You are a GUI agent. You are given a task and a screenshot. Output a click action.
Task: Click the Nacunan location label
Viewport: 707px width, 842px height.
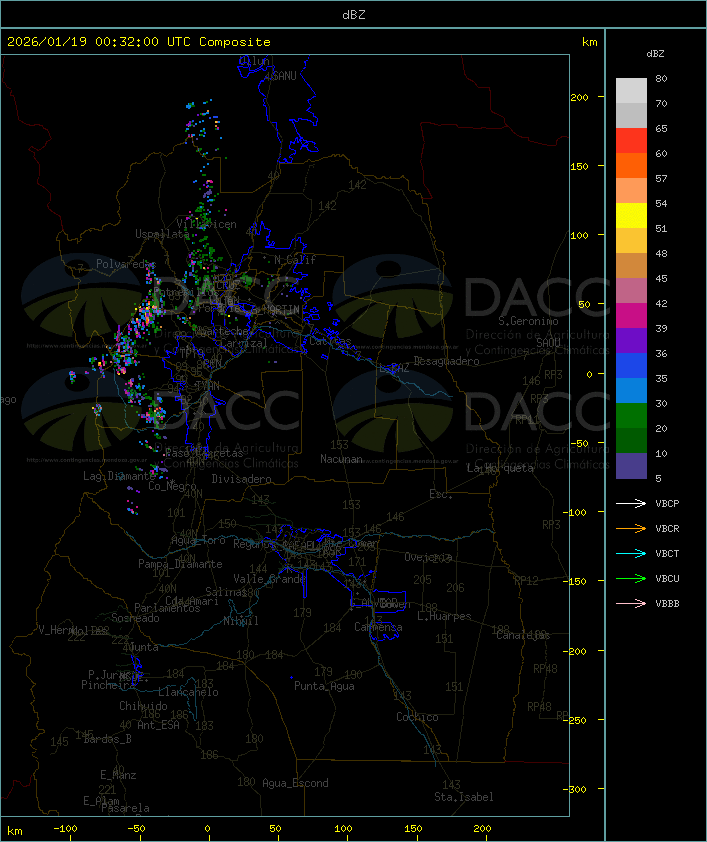pyautogui.click(x=341, y=459)
